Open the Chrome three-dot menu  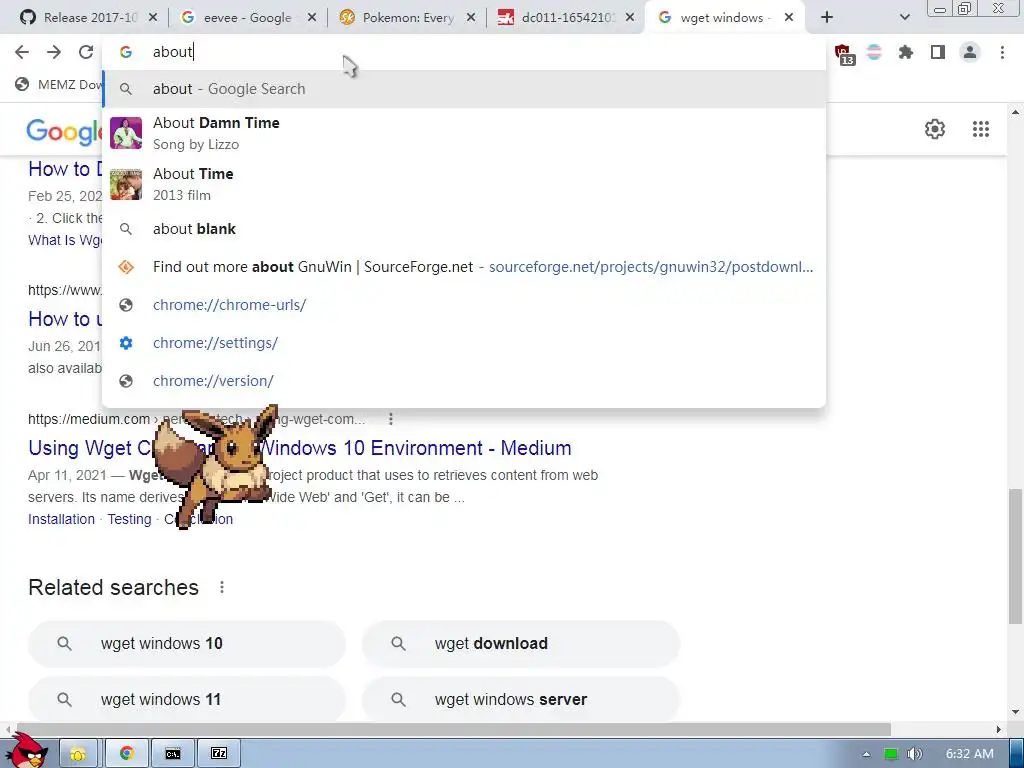[x=1002, y=52]
